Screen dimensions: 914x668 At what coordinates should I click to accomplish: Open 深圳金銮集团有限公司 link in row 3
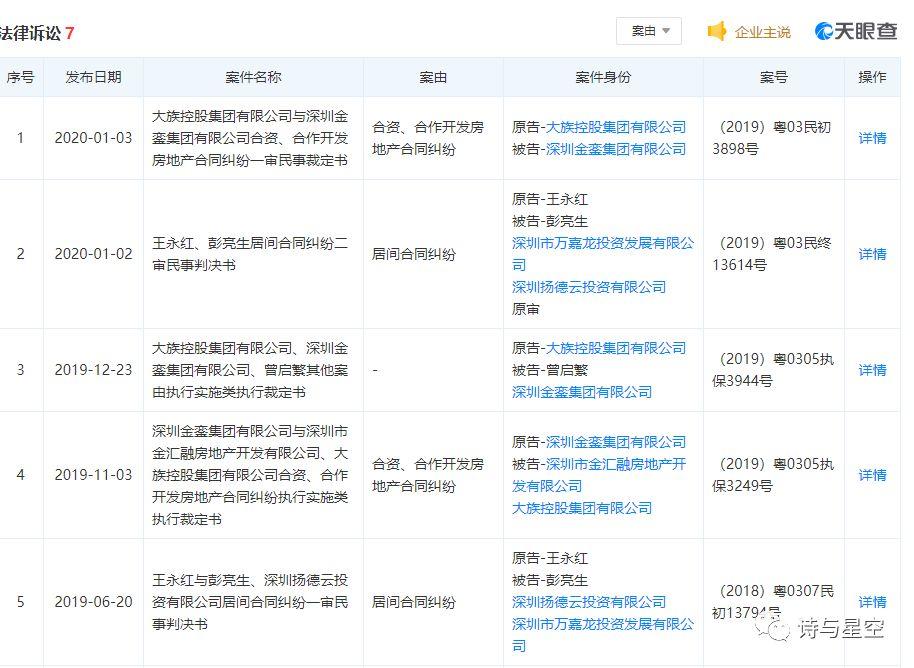point(582,392)
